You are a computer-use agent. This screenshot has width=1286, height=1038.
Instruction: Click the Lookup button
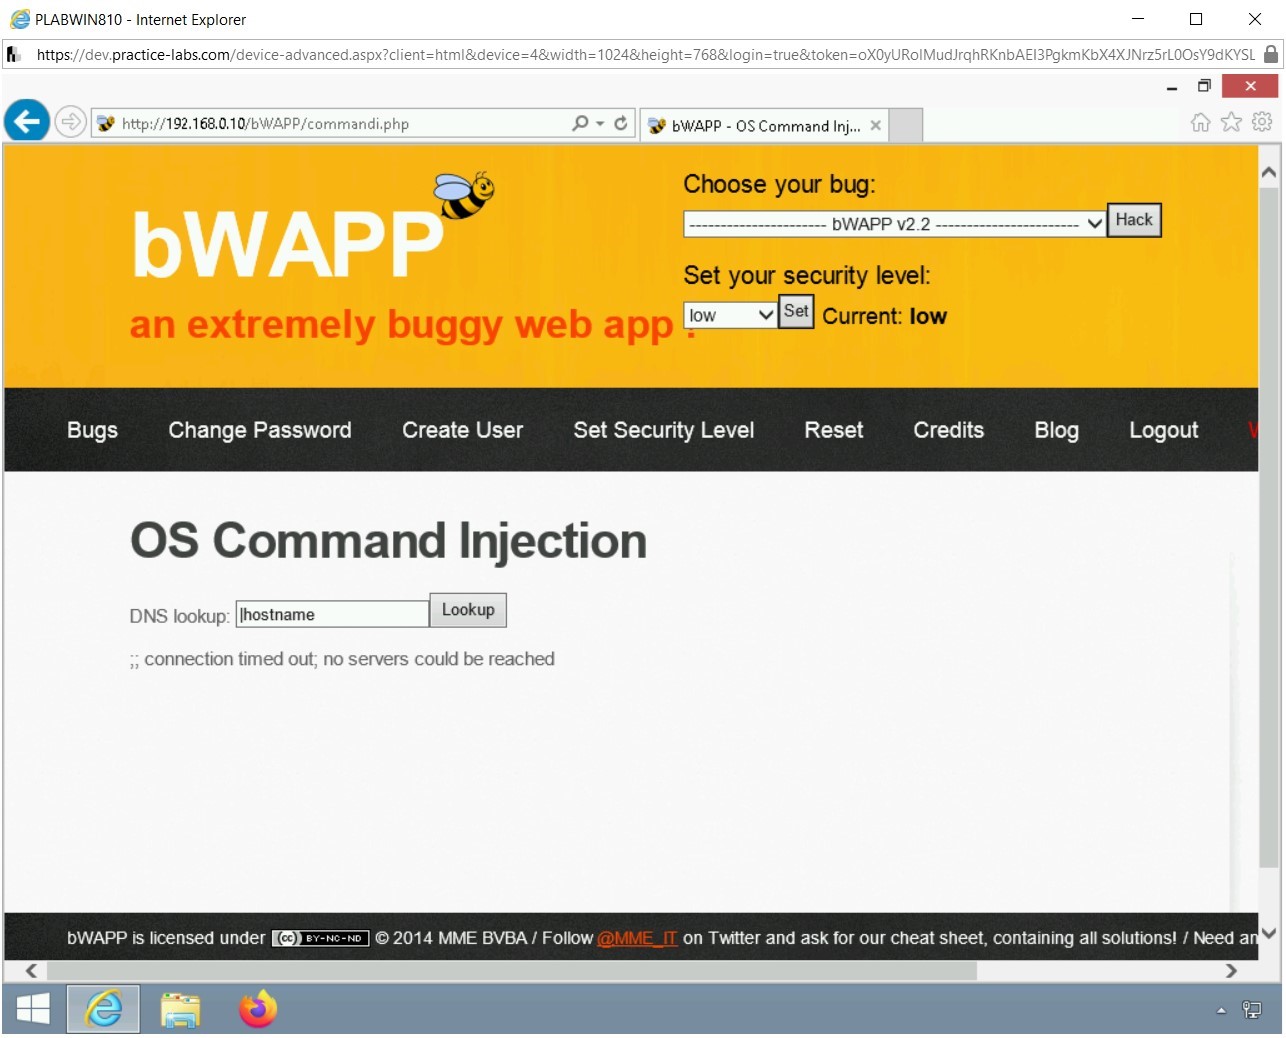[467, 610]
